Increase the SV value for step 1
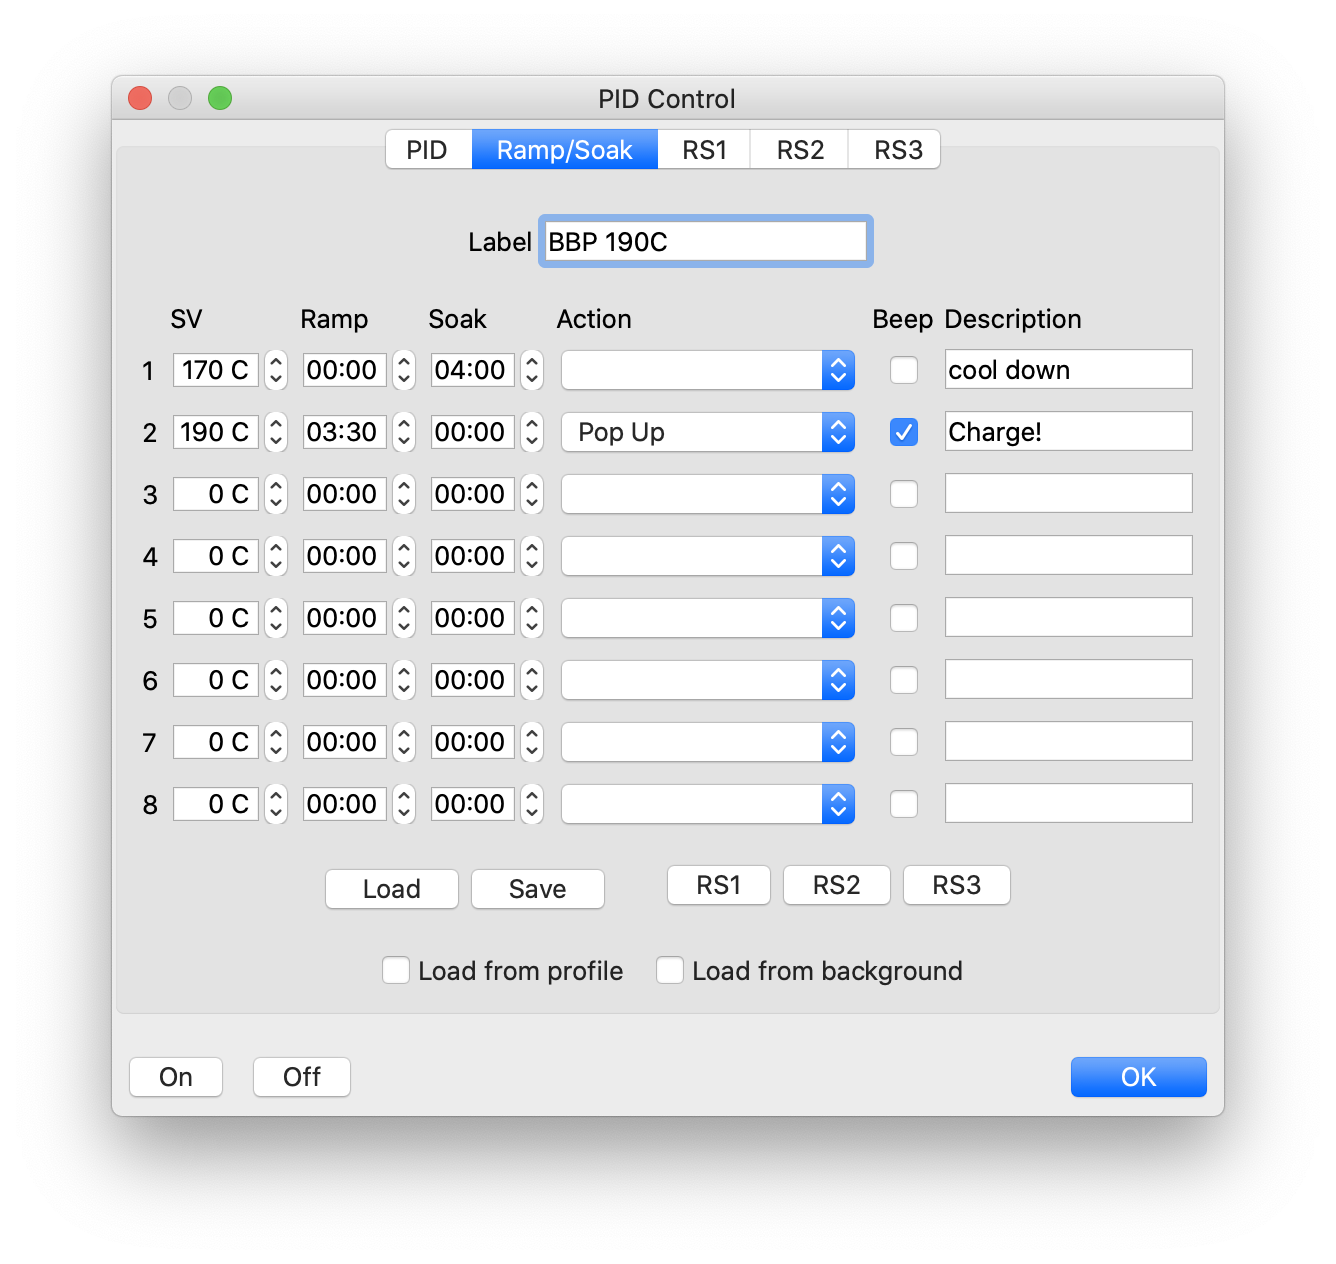 tap(275, 362)
